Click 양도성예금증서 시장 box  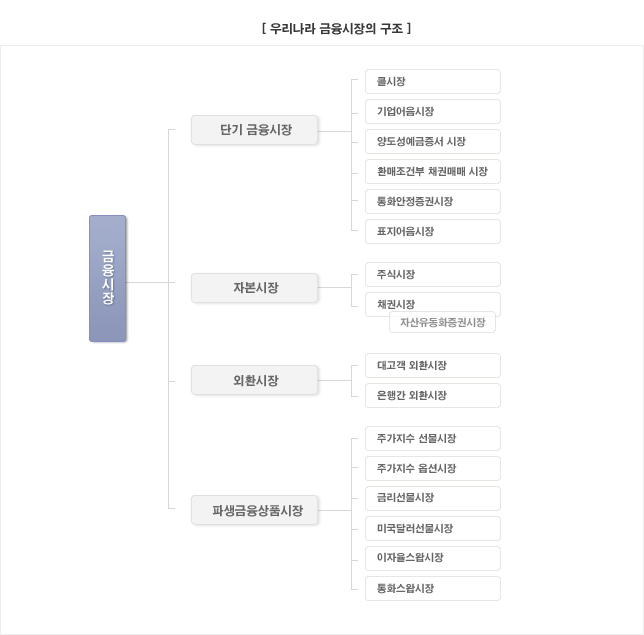[x=433, y=142]
